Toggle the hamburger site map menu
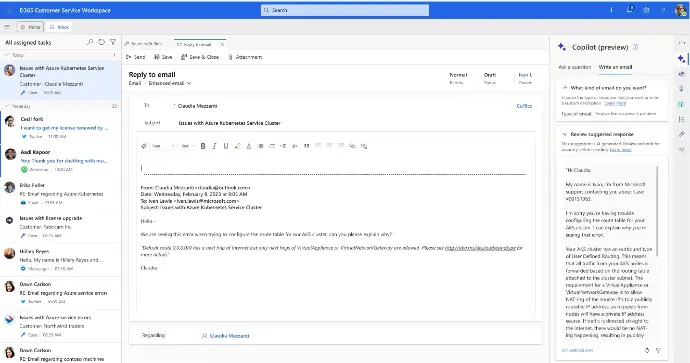This screenshot has width=690, height=363. (x=7, y=27)
